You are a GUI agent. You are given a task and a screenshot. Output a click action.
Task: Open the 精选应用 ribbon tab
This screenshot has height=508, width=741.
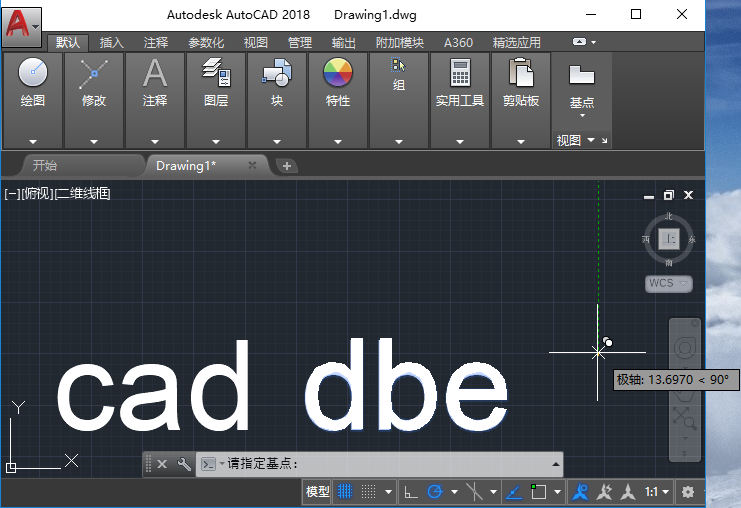[x=517, y=43]
